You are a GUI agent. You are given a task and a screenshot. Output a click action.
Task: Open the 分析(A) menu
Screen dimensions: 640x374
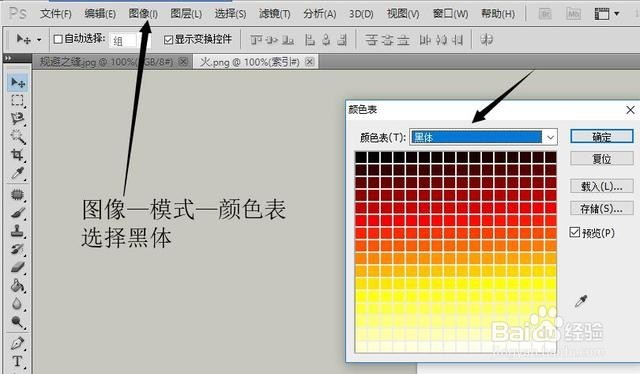click(320, 14)
